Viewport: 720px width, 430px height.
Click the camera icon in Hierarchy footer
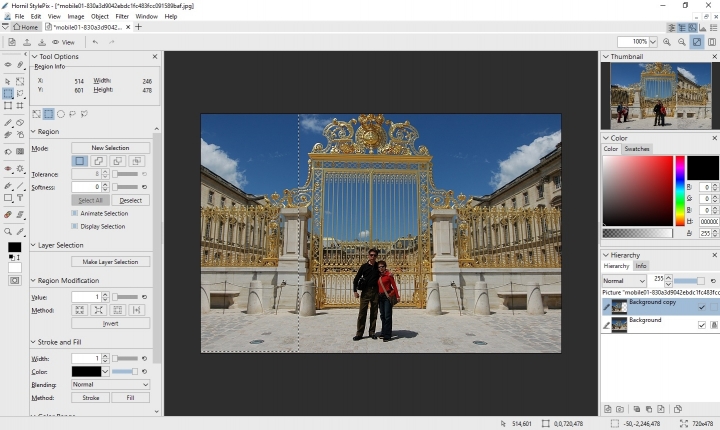620,409
